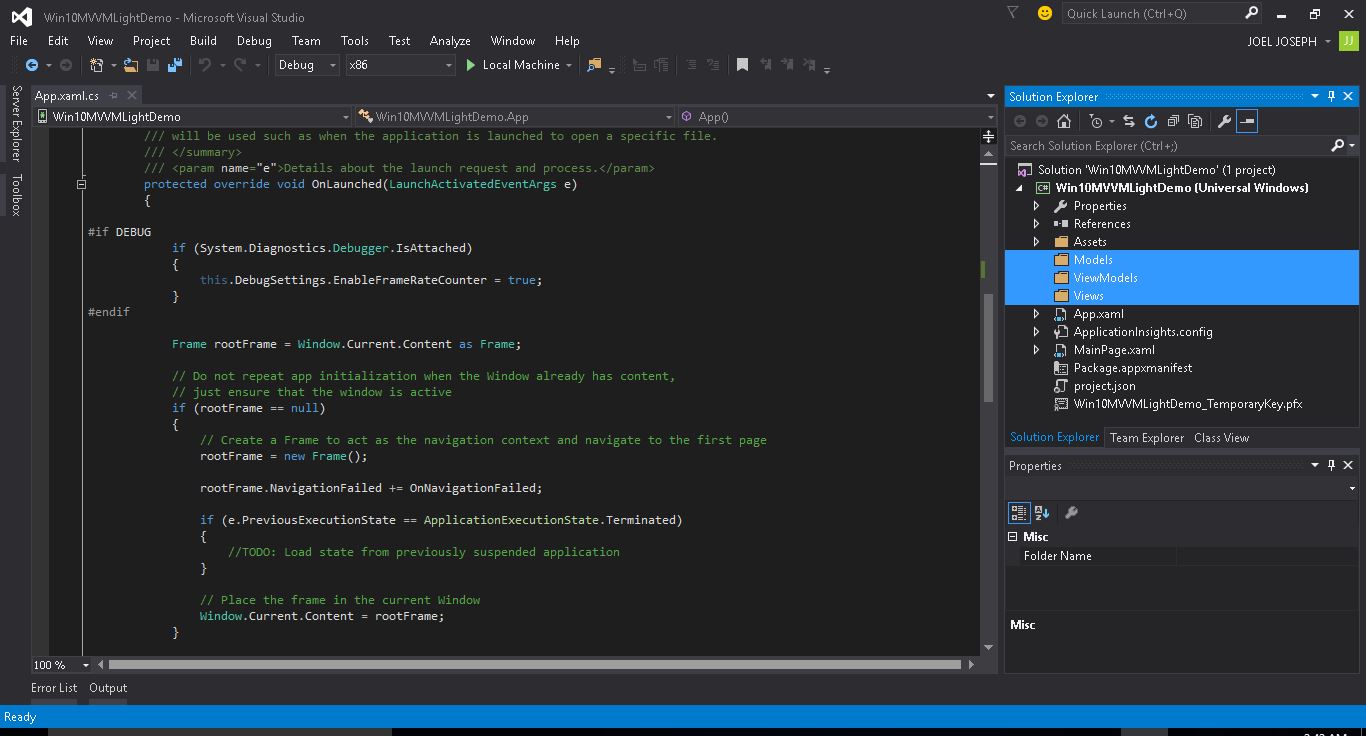The height and width of the screenshot is (736, 1366).
Task: Click the Alphabetical sort icon in Properties
Action: tap(1042, 513)
